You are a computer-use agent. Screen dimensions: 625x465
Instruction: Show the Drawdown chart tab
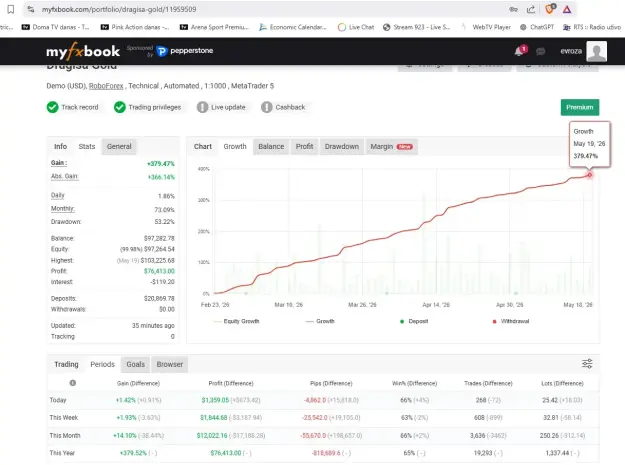coord(342,146)
